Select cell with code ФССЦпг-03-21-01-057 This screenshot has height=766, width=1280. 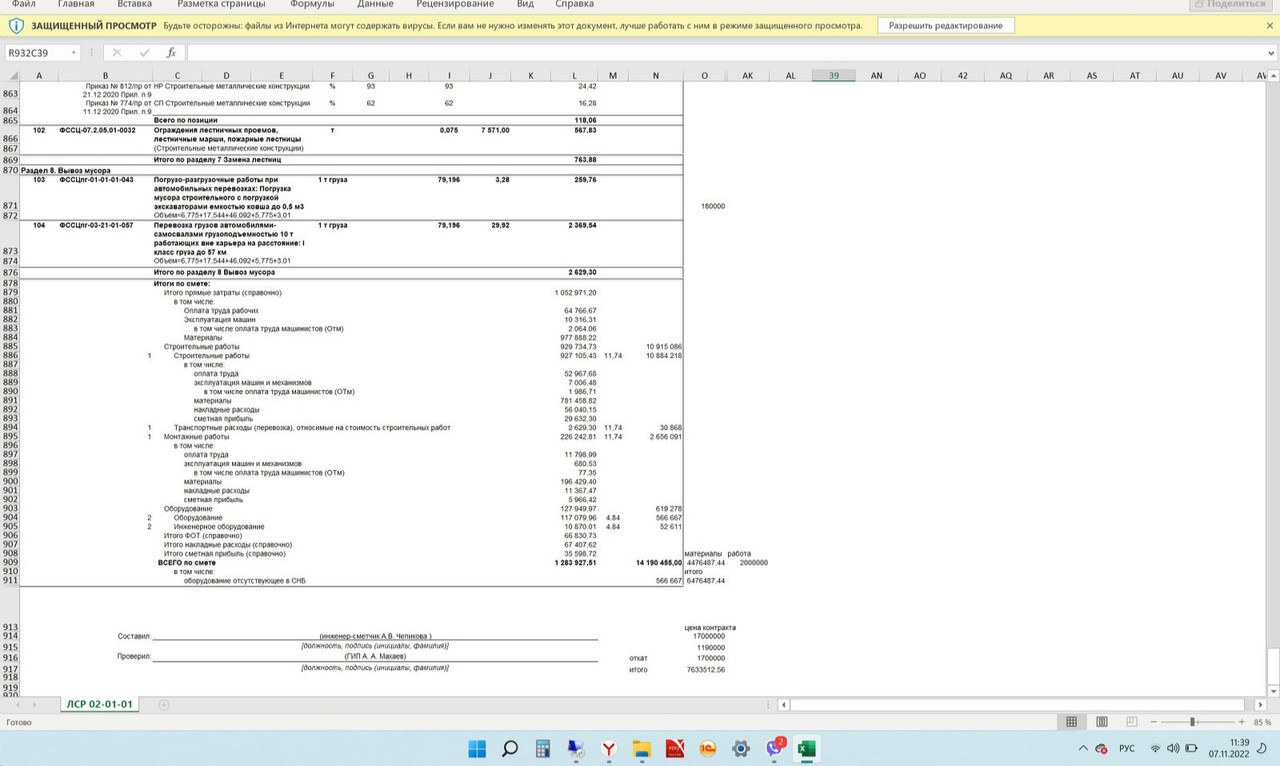tap(96, 226)
